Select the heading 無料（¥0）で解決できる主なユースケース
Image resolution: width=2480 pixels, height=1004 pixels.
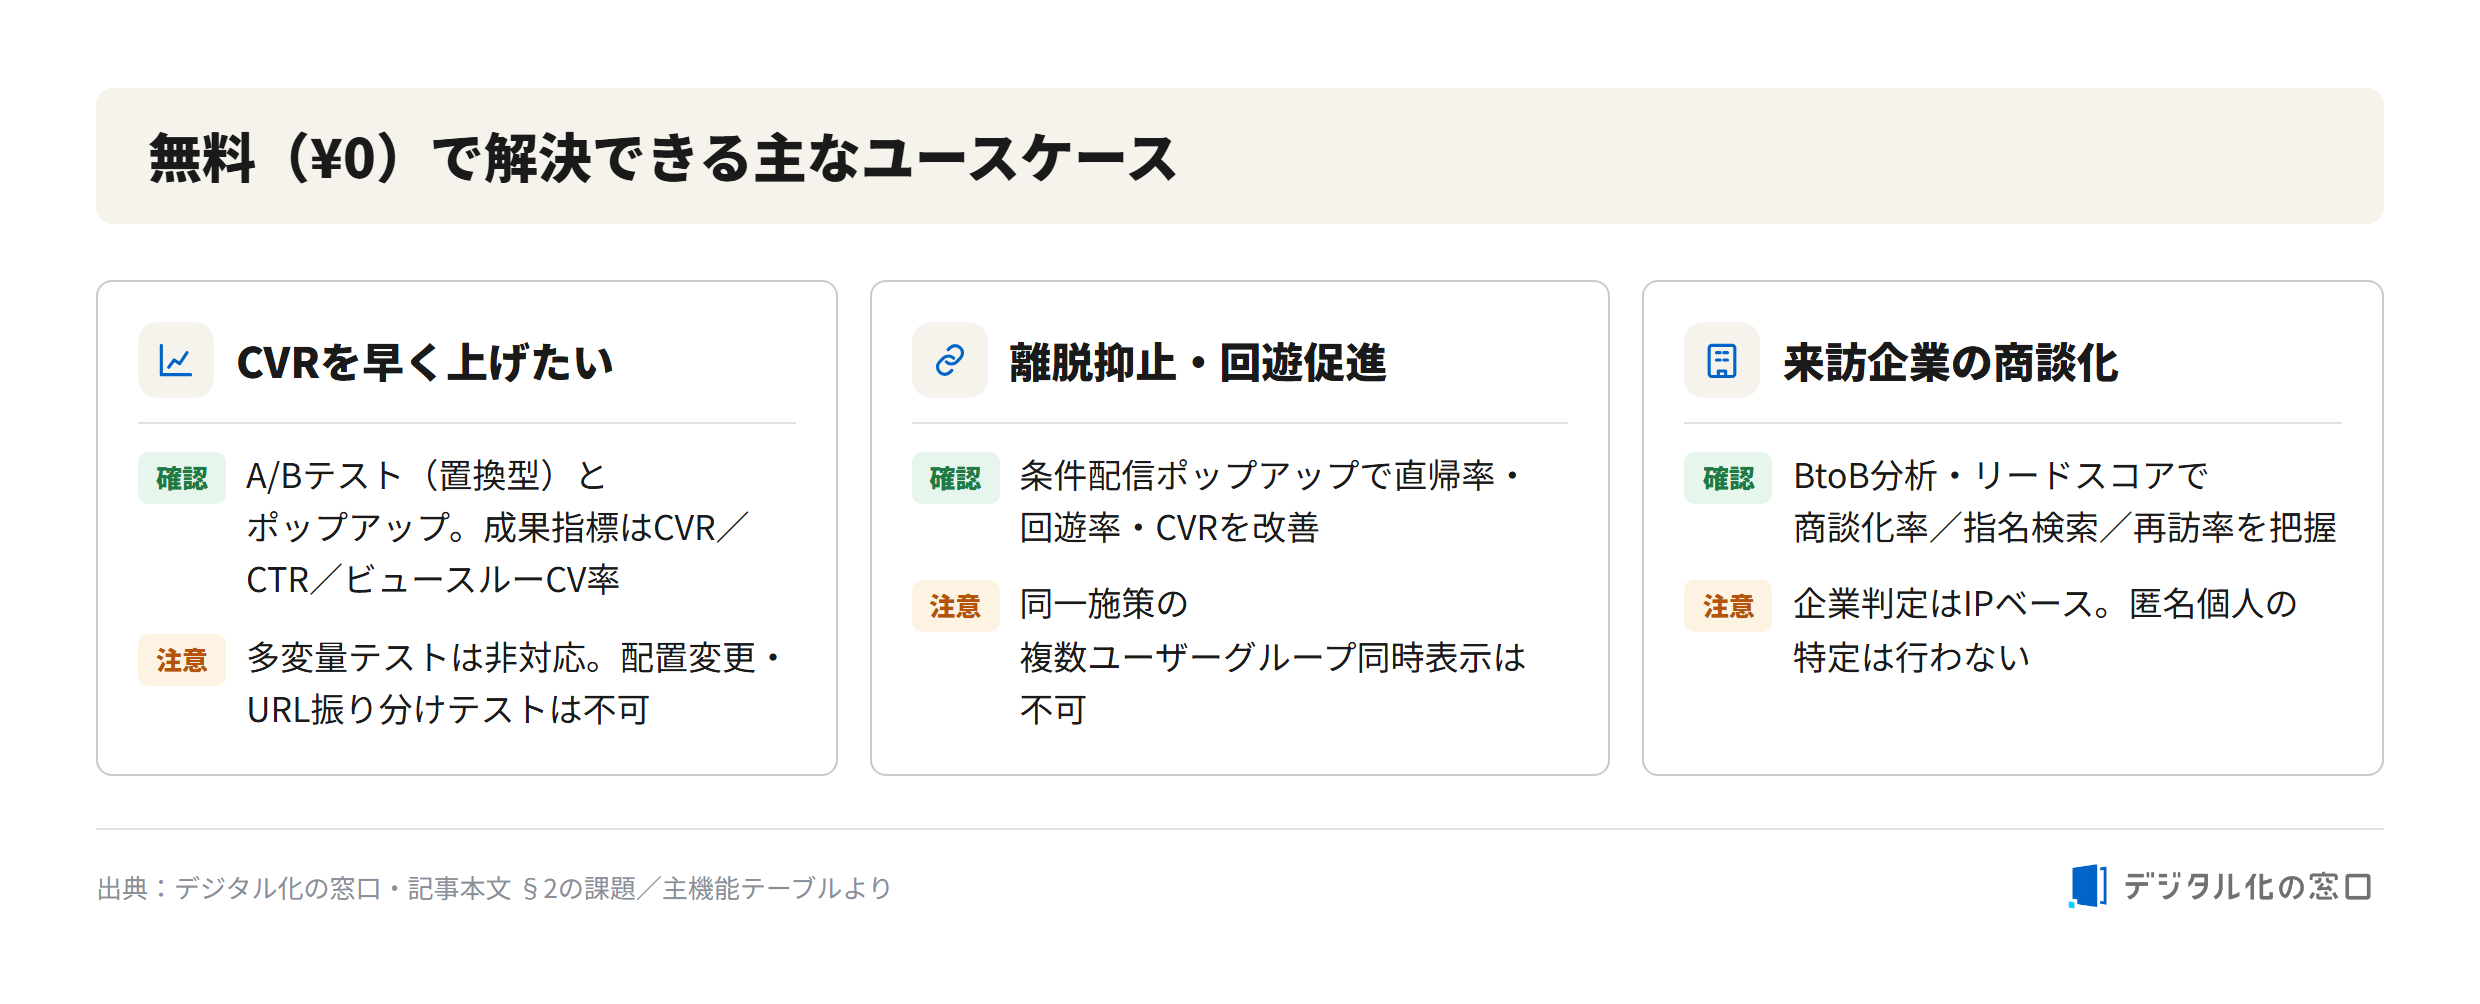(663, 158)
